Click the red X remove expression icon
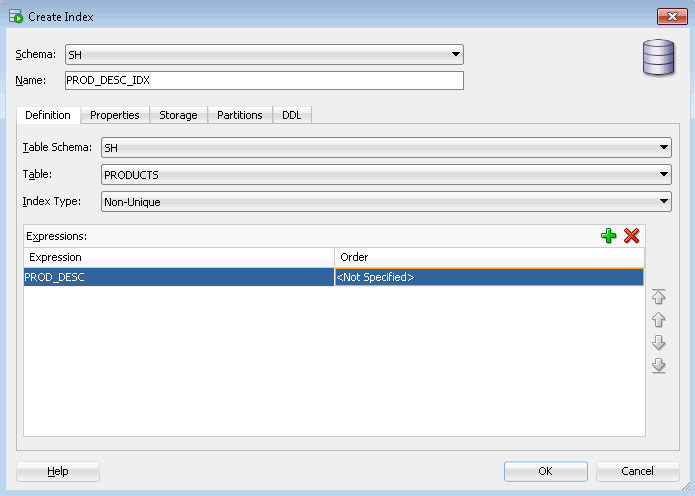Screen dimensions: 695x496 point(631,236)
